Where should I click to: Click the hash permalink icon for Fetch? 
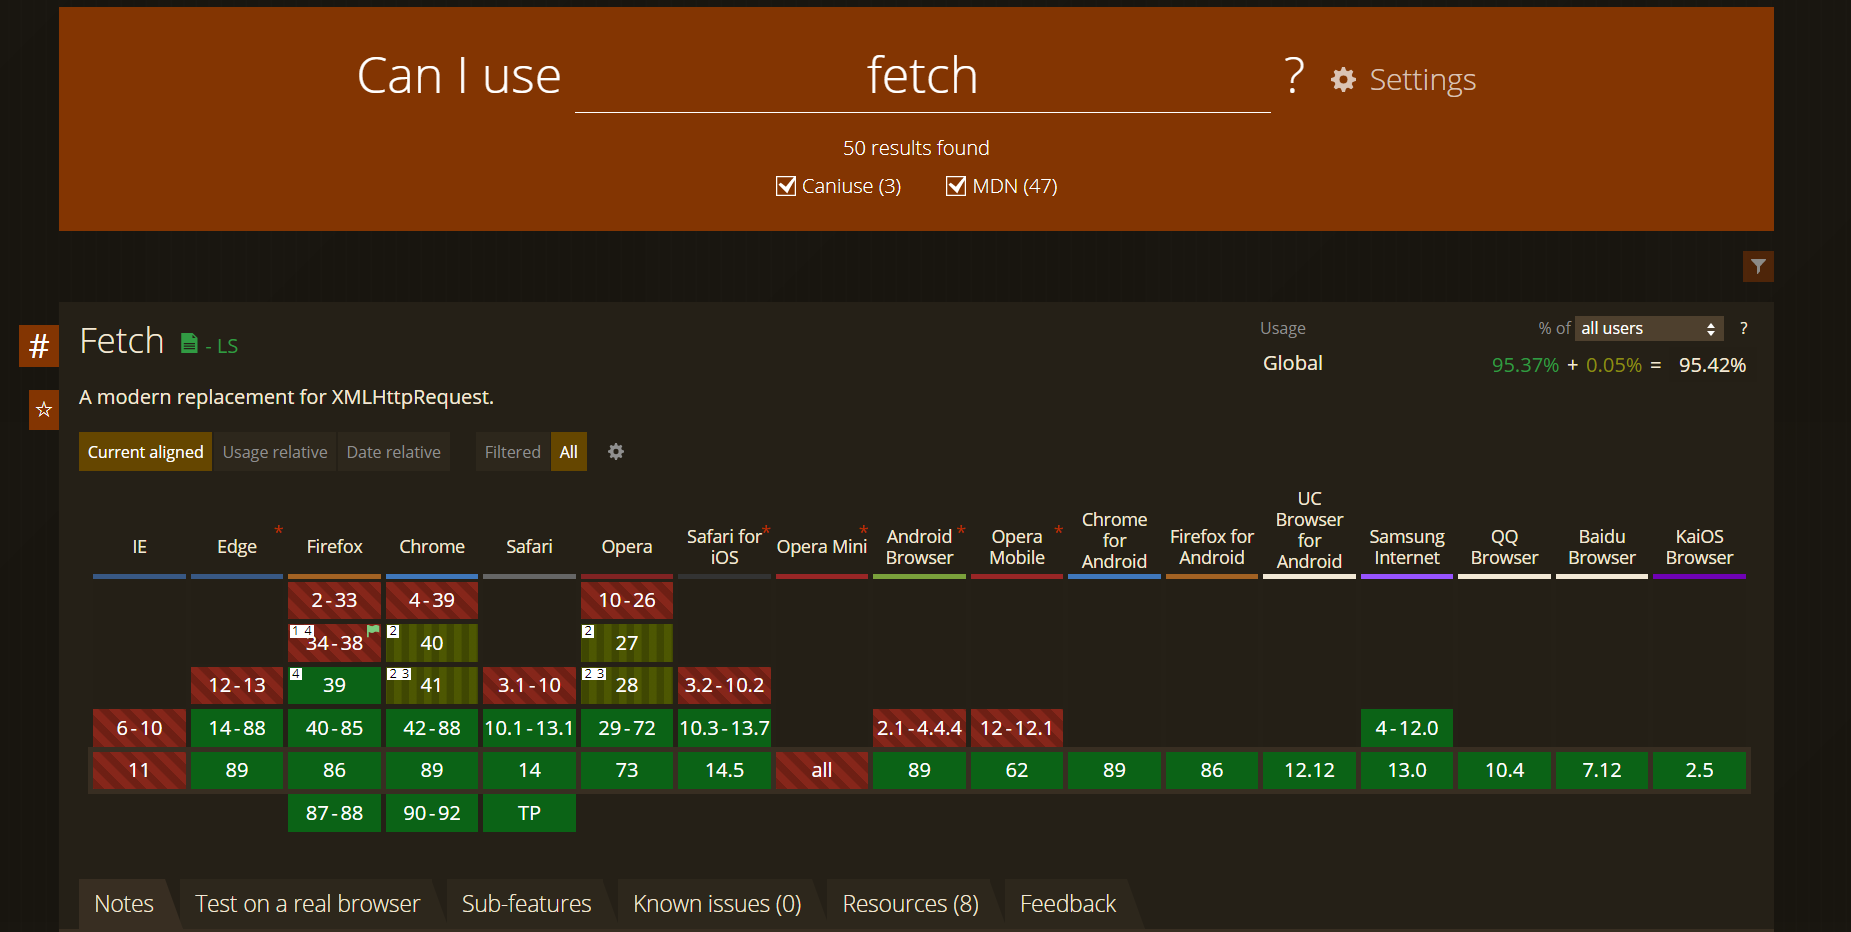click(x=39, y=346)
